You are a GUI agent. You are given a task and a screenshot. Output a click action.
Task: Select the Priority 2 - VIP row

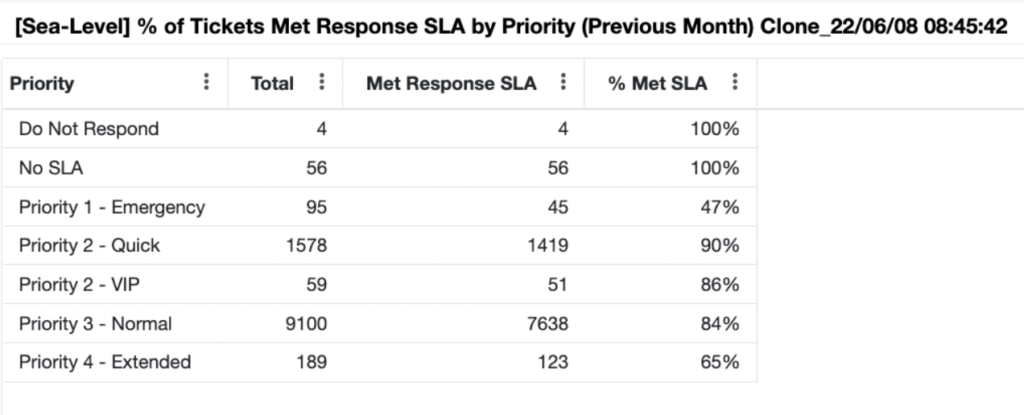point(379,285)
